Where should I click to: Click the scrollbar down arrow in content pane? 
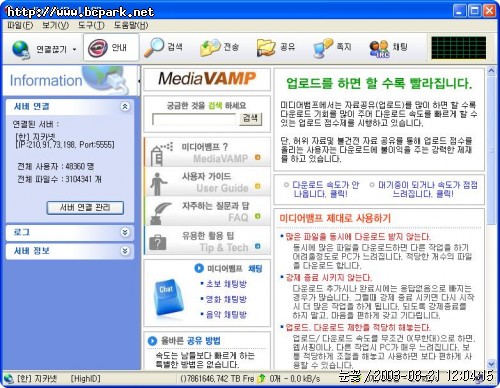[x=491, y=364]
